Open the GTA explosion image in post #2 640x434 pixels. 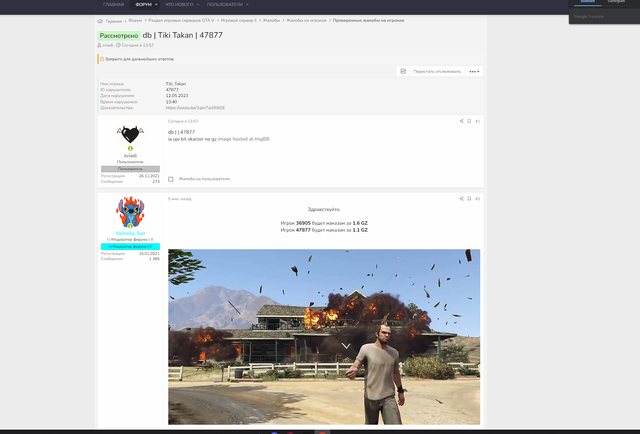[324, 337]
